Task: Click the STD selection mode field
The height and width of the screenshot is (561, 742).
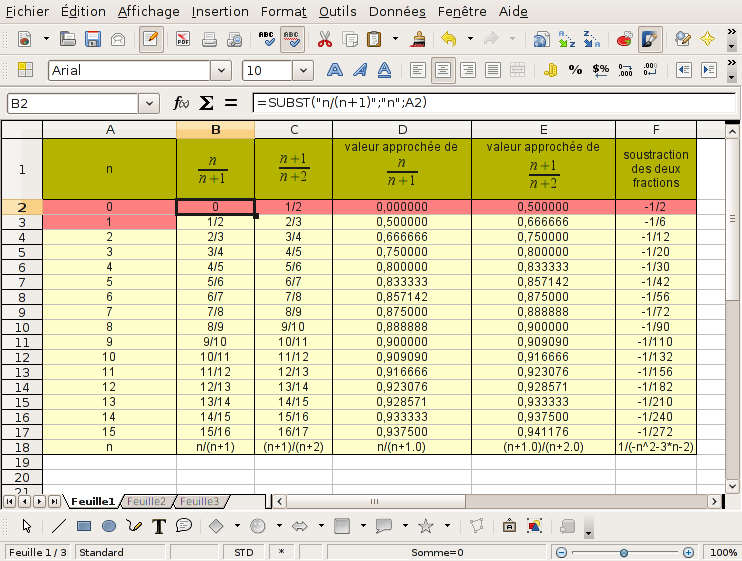Action: click(x=243, y=552)
